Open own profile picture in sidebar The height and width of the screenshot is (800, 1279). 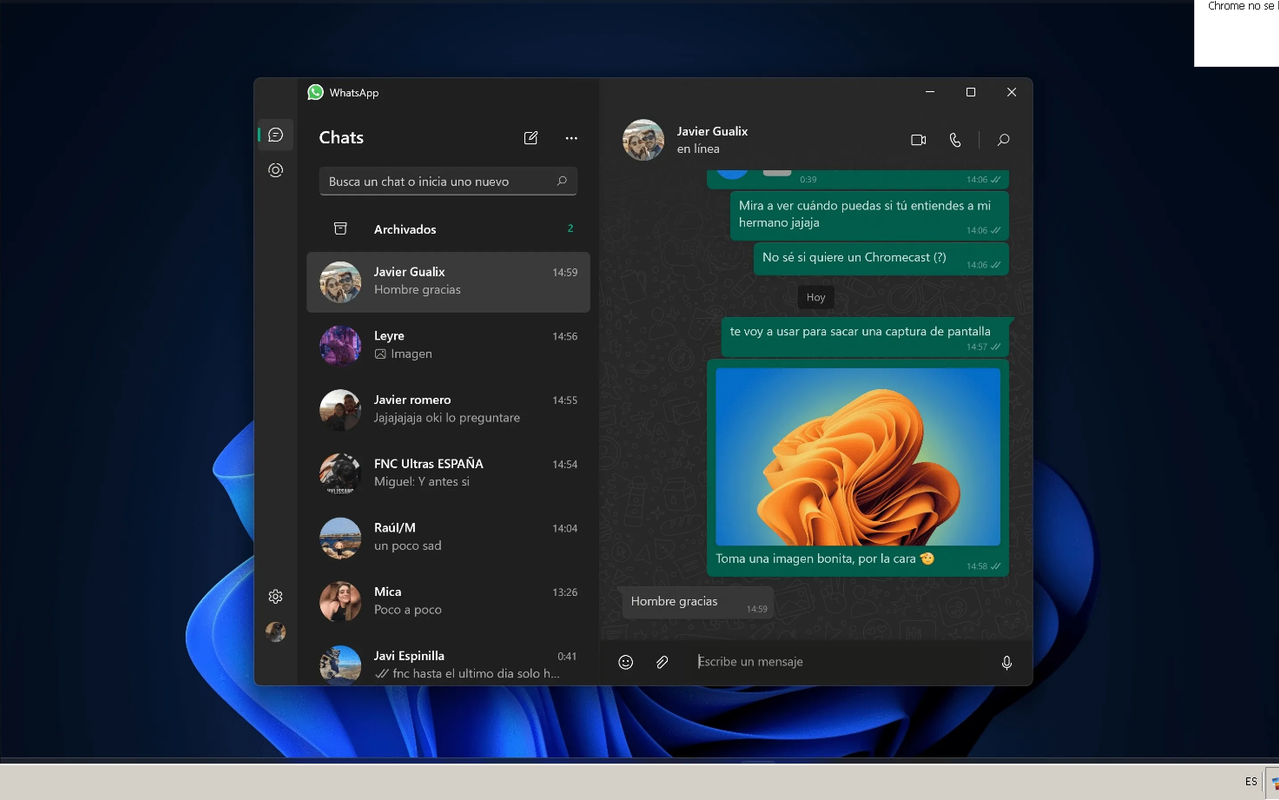(x=276, y=632)
